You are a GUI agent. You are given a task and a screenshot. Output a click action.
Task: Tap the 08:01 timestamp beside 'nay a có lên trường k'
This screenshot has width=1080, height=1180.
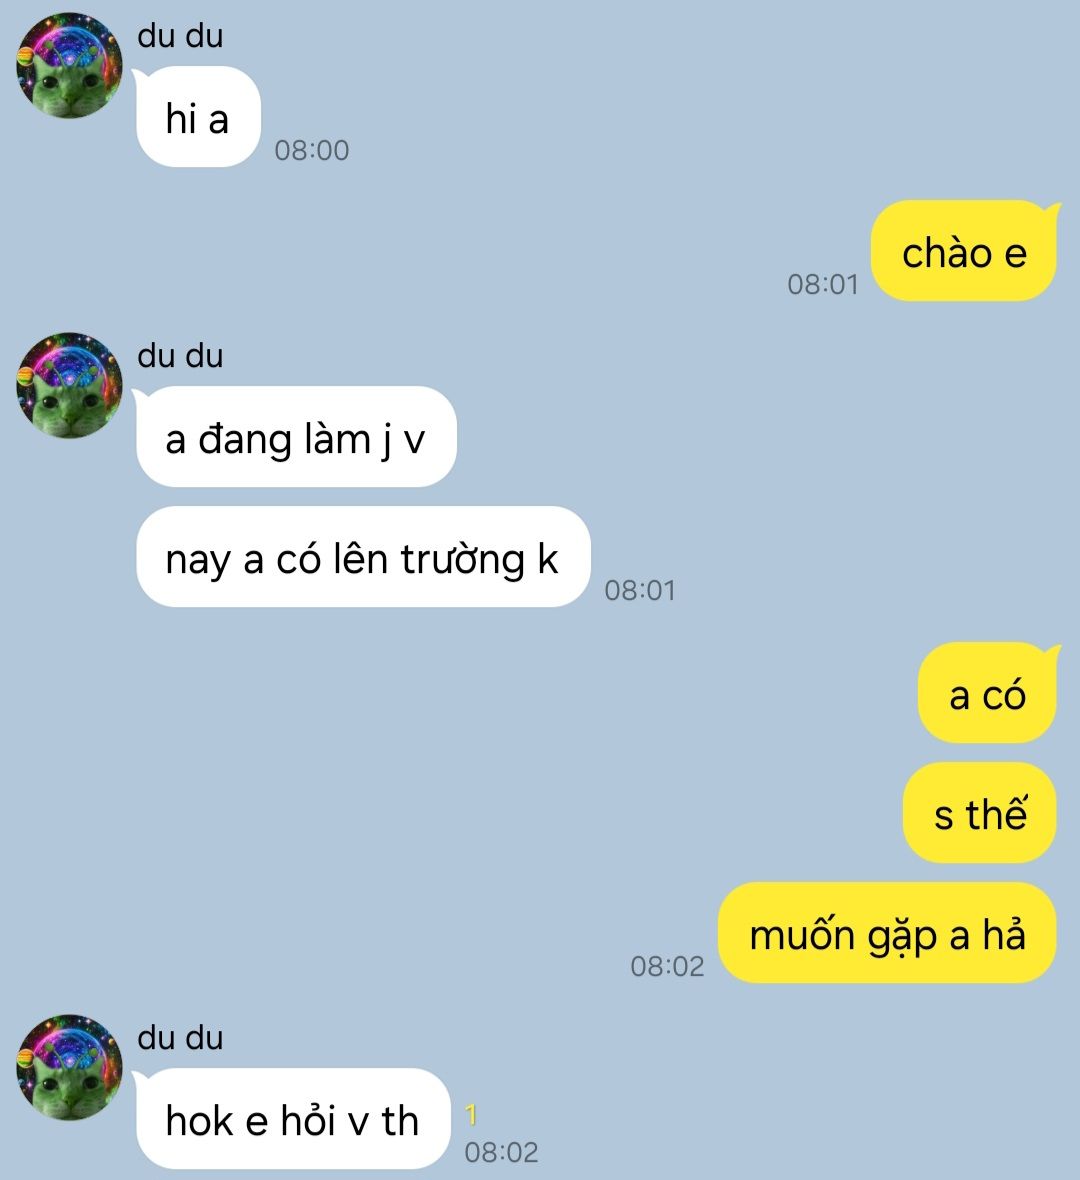click(x=640, y=591)
